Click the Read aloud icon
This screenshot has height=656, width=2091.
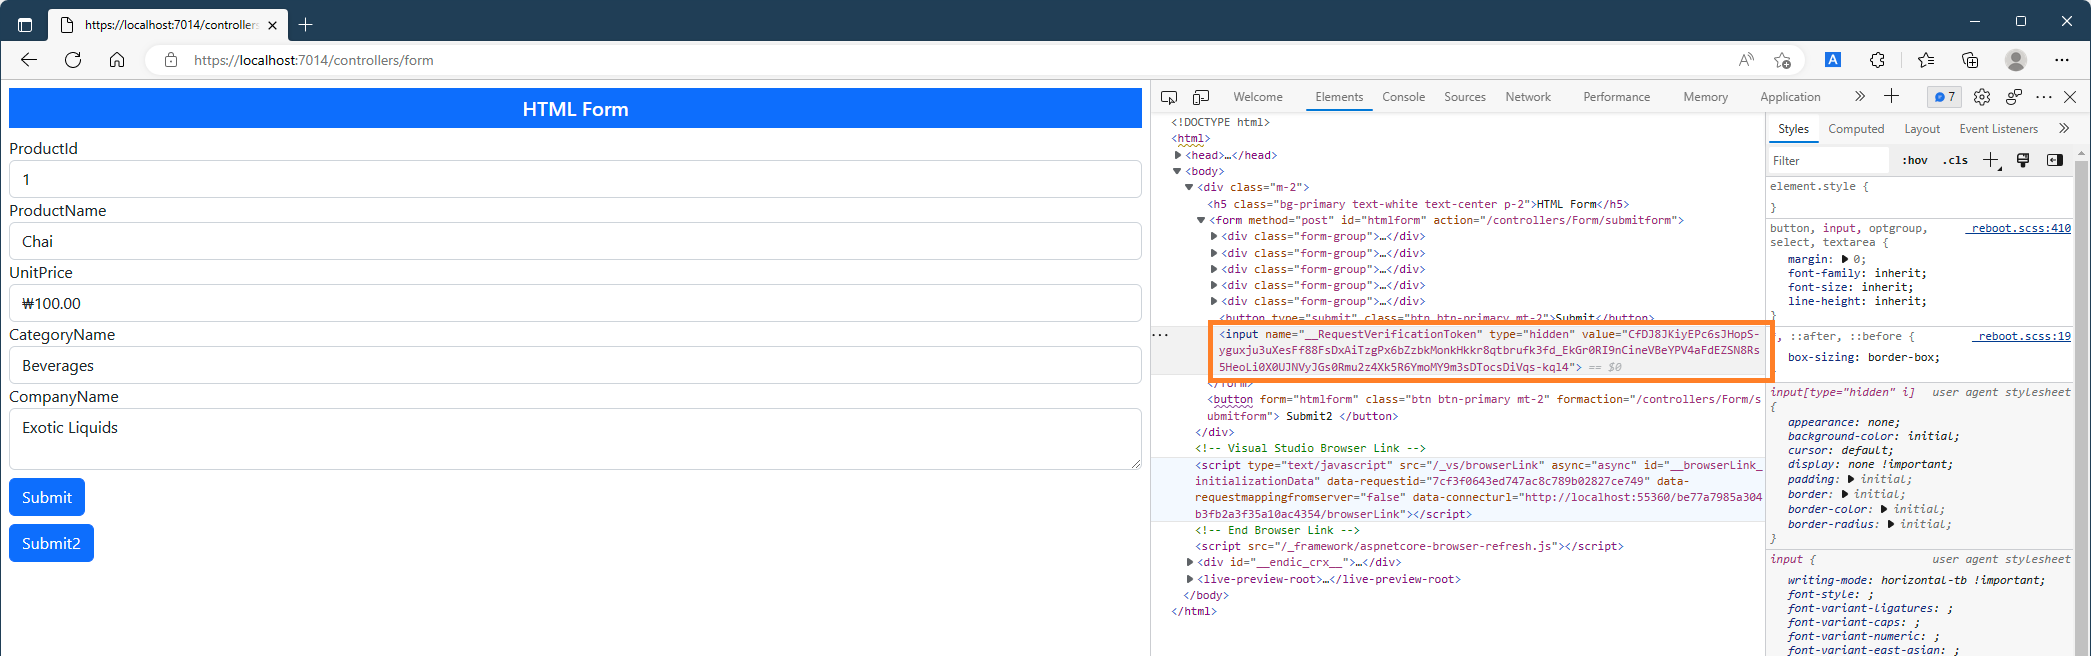pos(1746,60)
